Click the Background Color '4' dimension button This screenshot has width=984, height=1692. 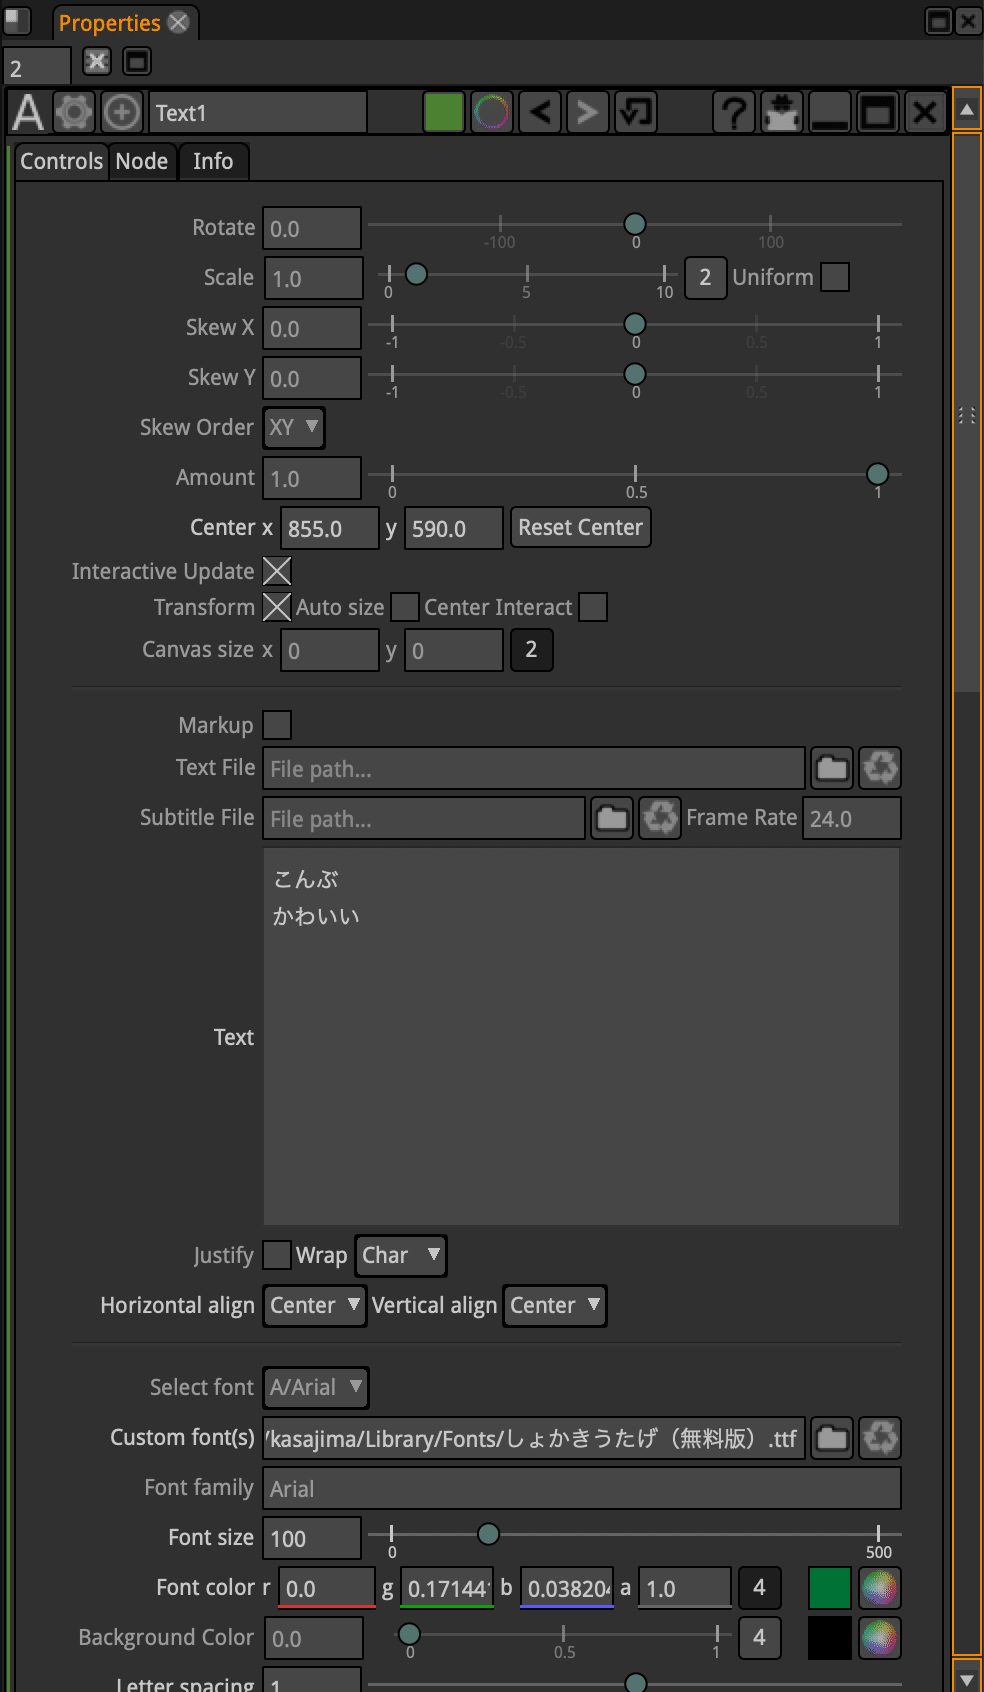(759, 1638)
